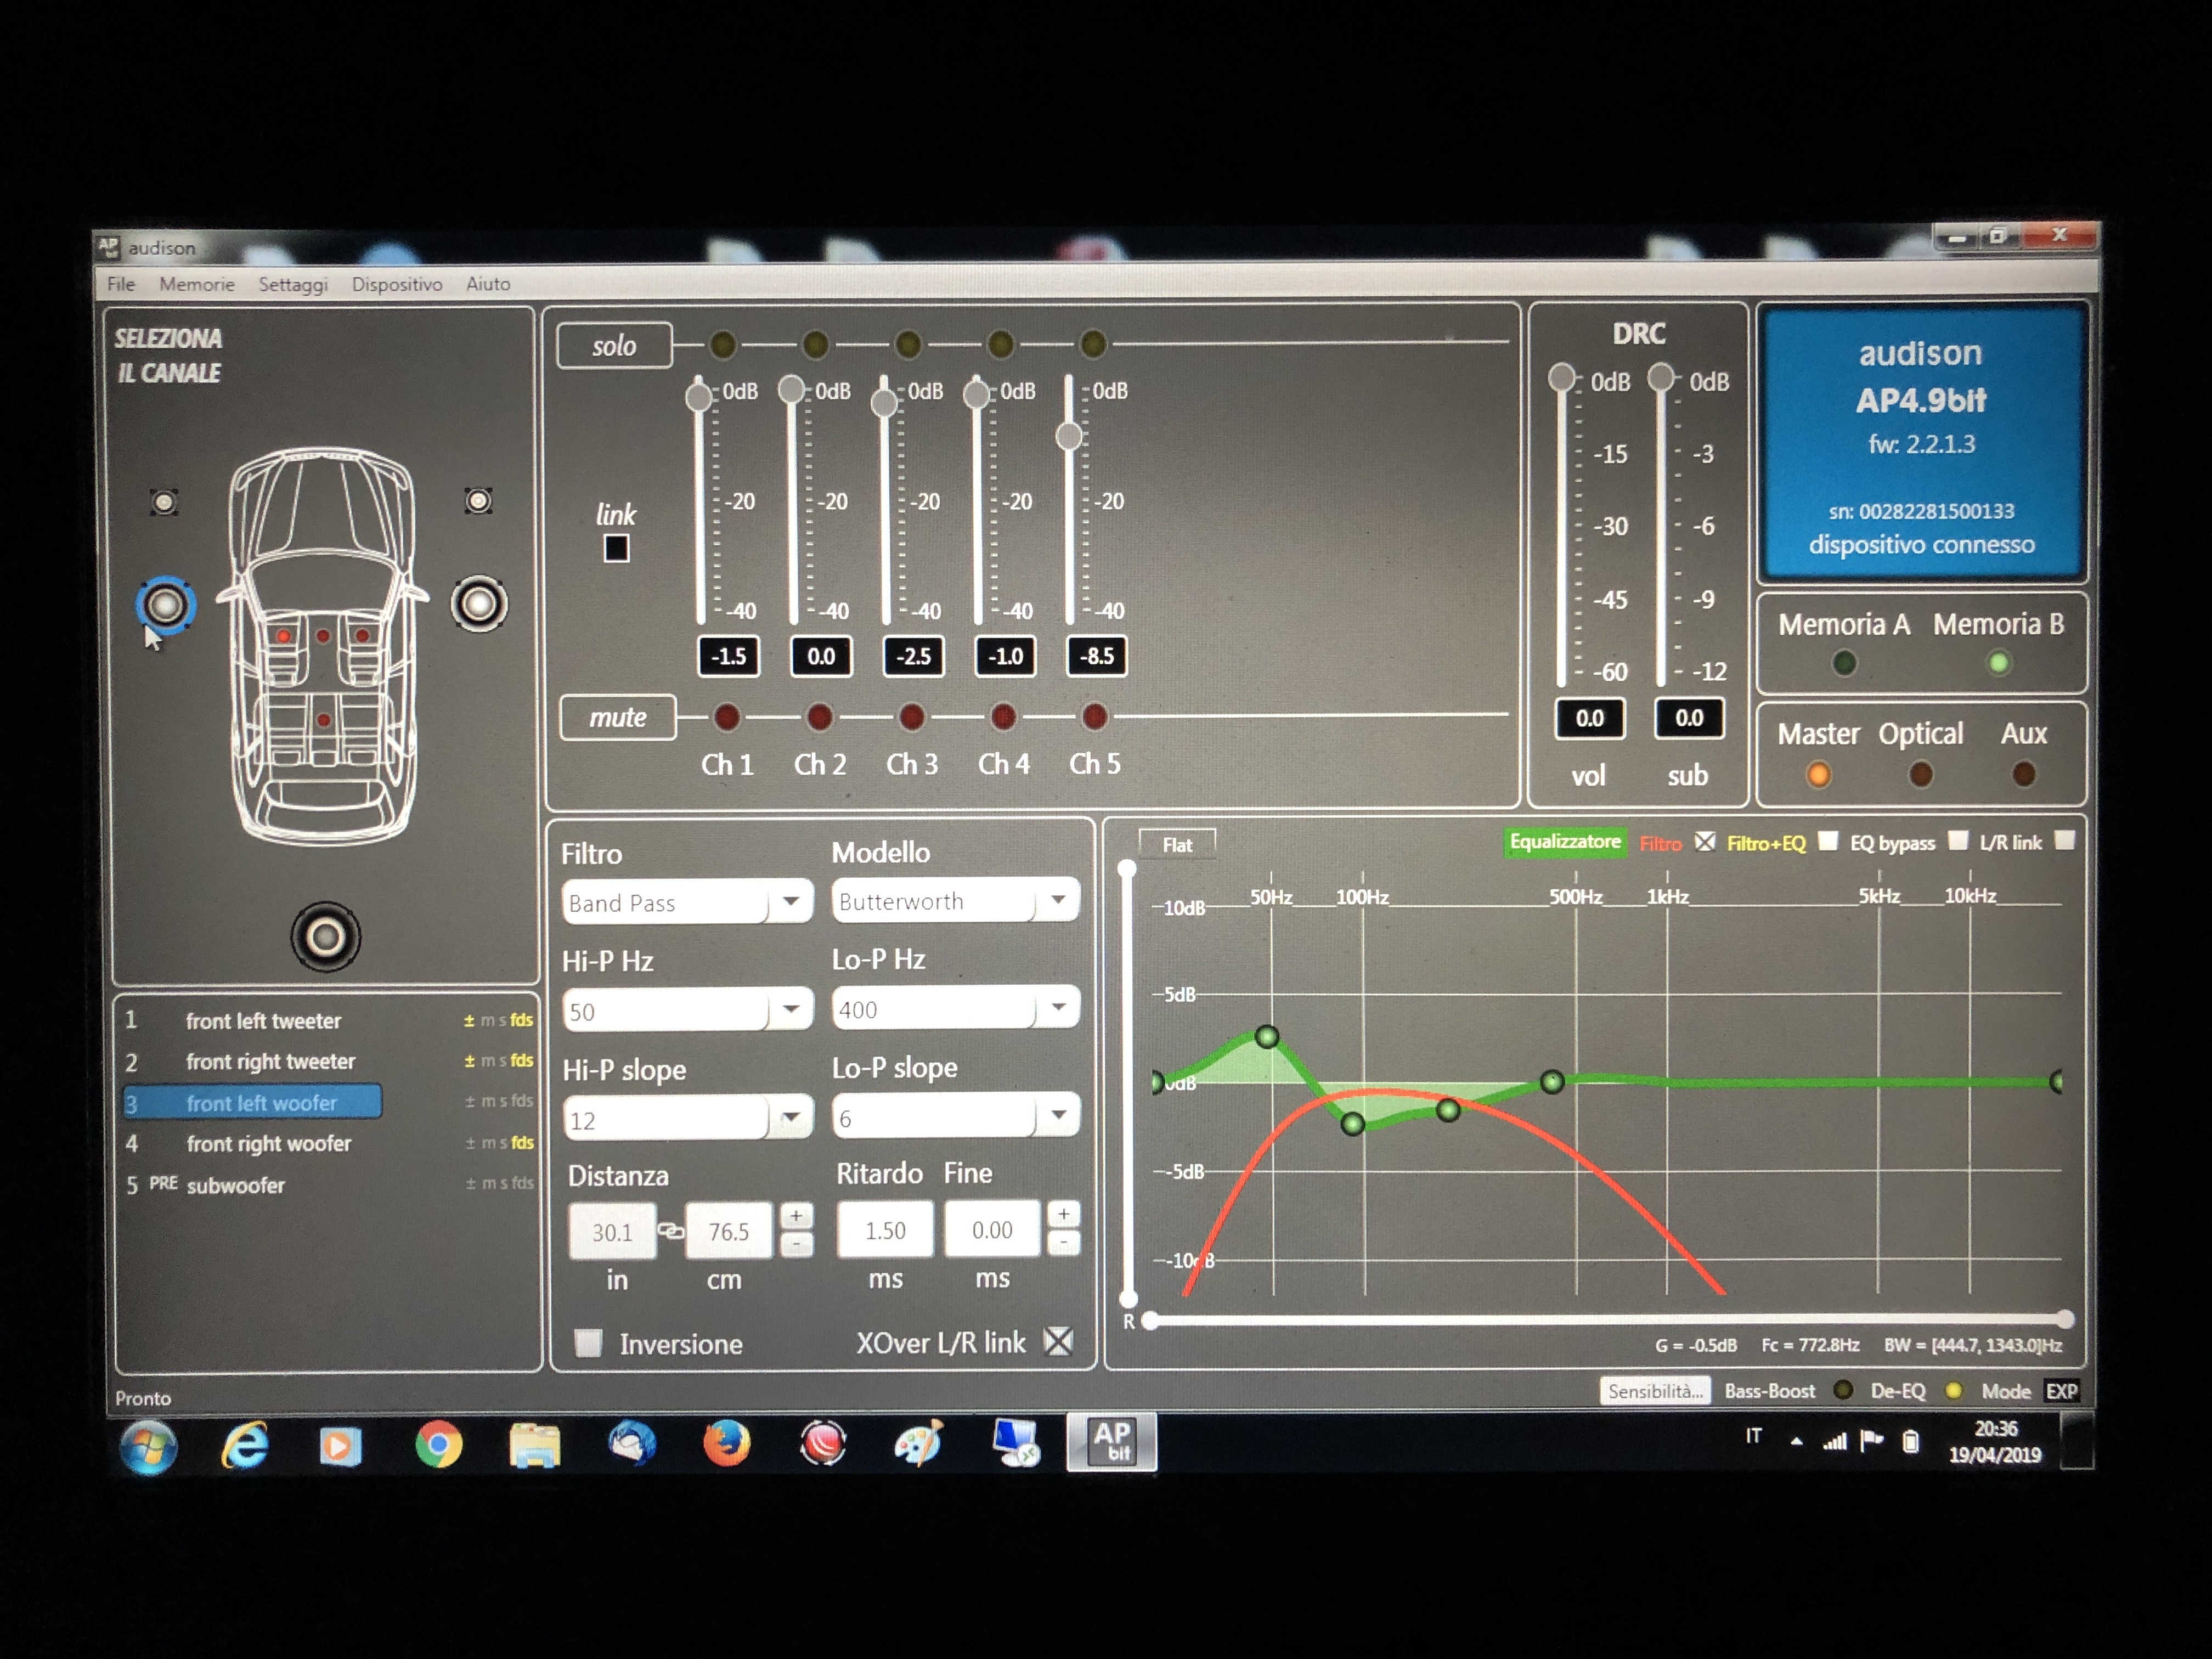Select the Optical input source
Screen dimensions: 2212x1659
click(1920, 774)
